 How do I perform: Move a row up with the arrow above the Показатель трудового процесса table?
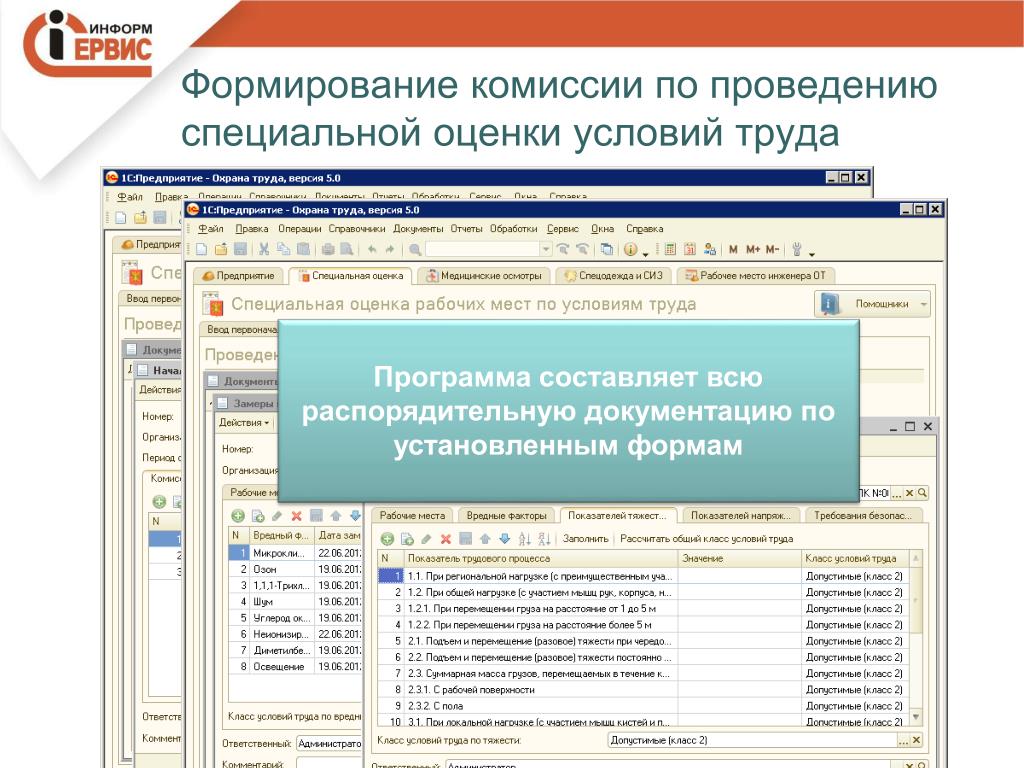(x=485, y=539)
